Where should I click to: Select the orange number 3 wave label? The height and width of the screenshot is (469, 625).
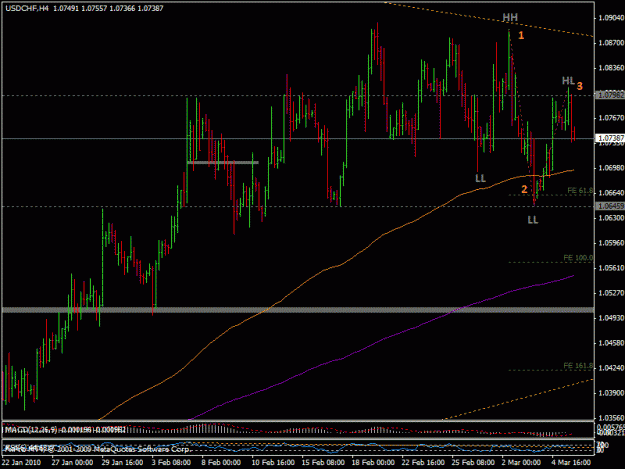(x=579, y=86)
